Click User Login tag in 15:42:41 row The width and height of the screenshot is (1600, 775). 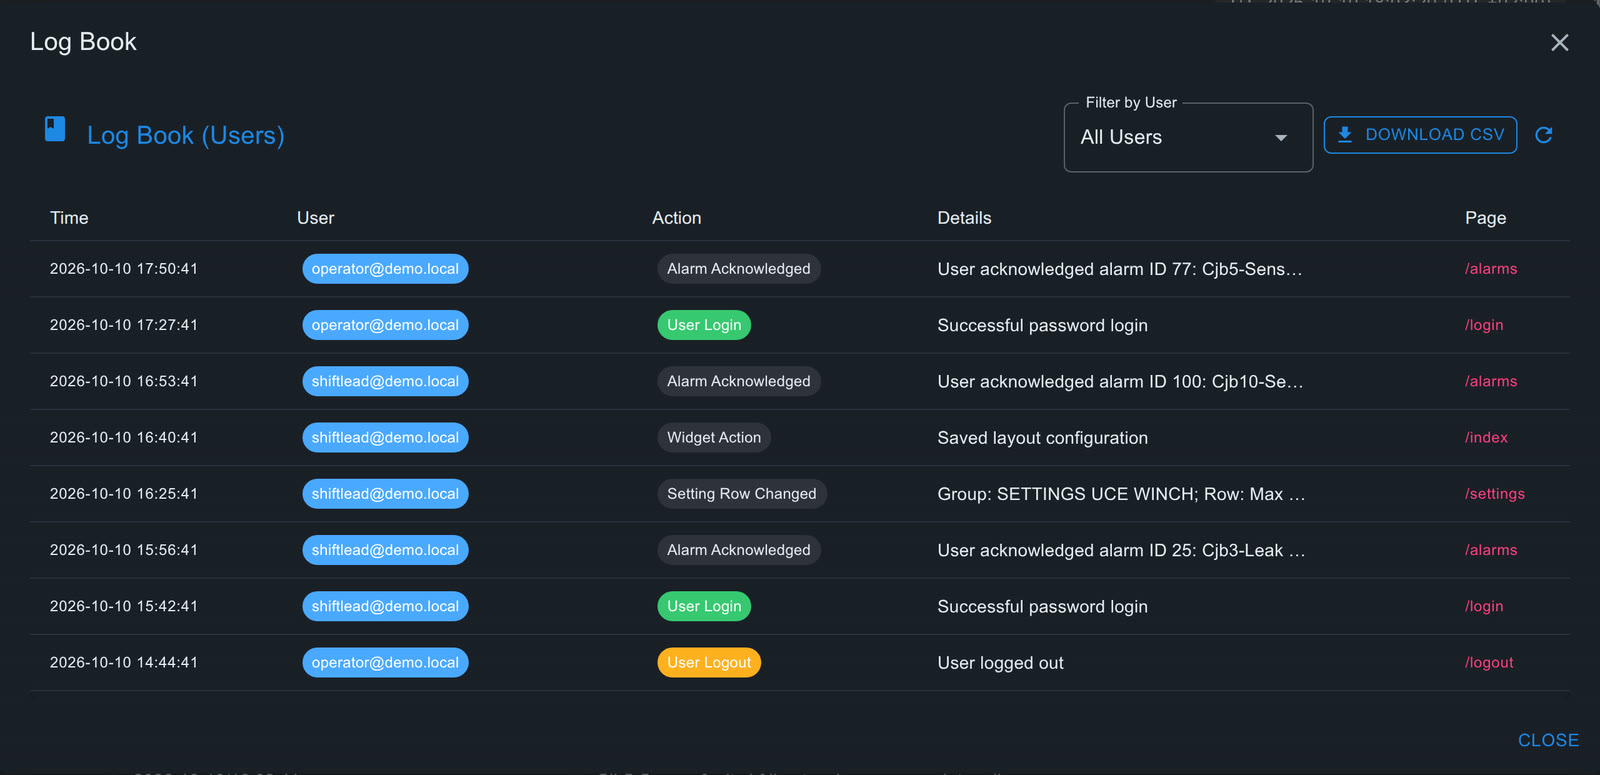pos(704,606)
